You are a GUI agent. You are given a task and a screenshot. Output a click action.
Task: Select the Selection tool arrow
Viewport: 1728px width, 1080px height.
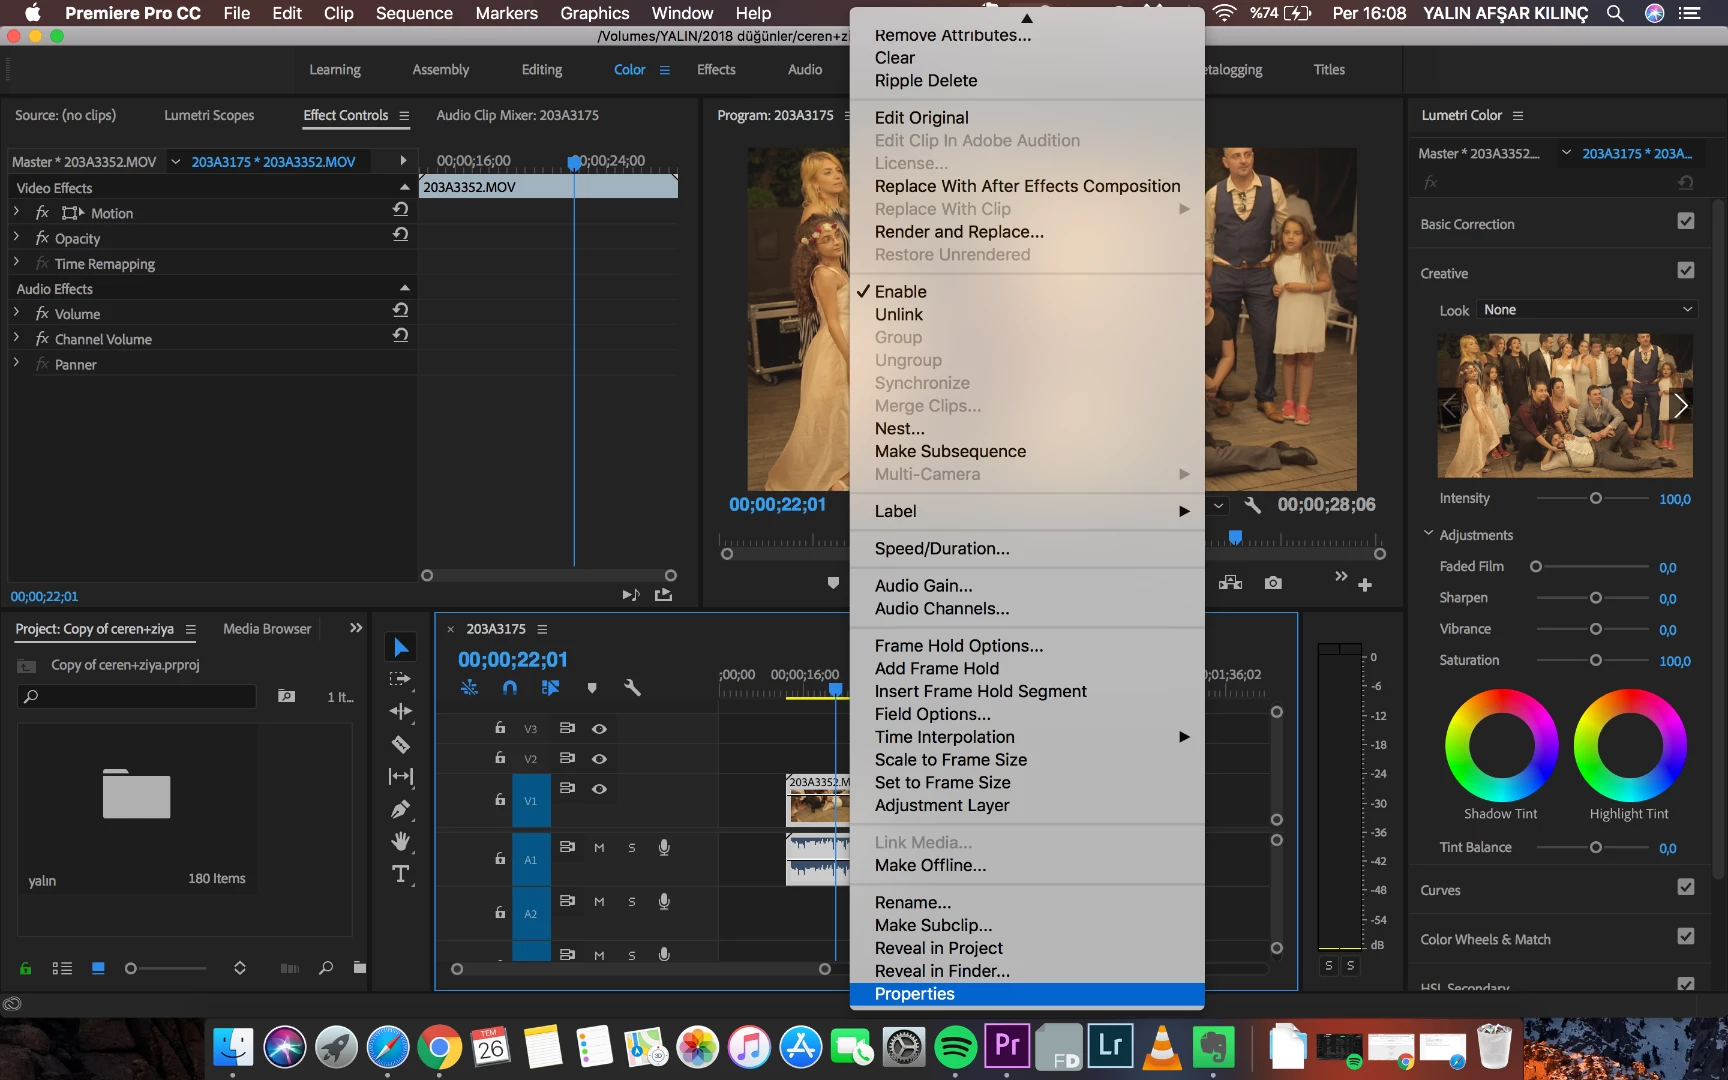pyautogui.click(x=401, y=647)
